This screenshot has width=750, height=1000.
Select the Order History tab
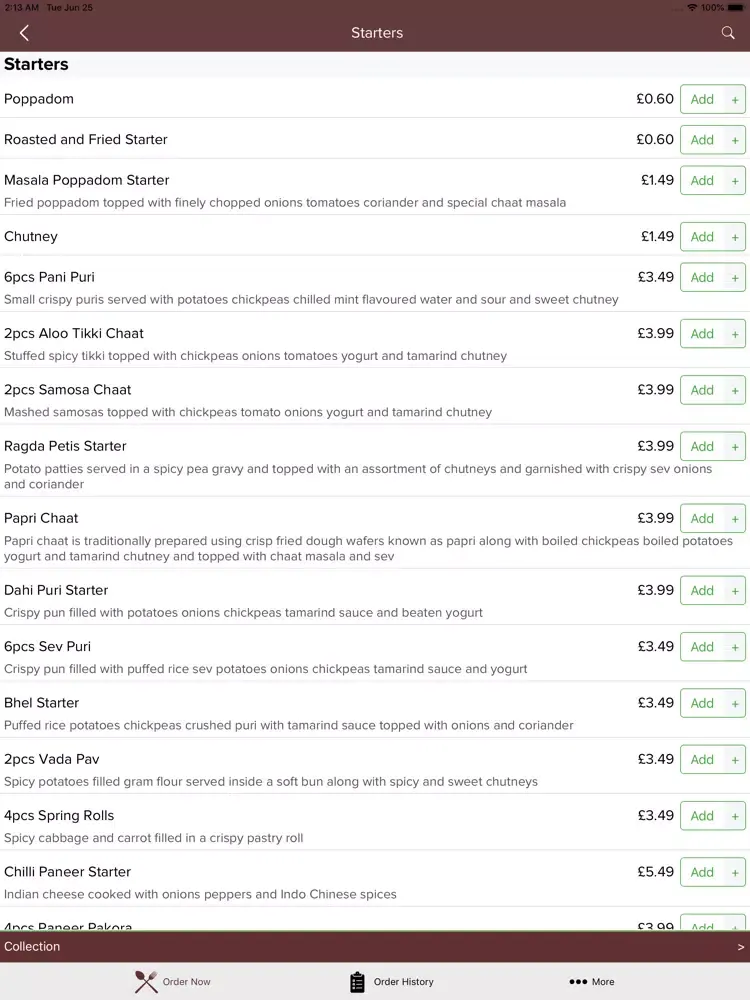(392, 982)
